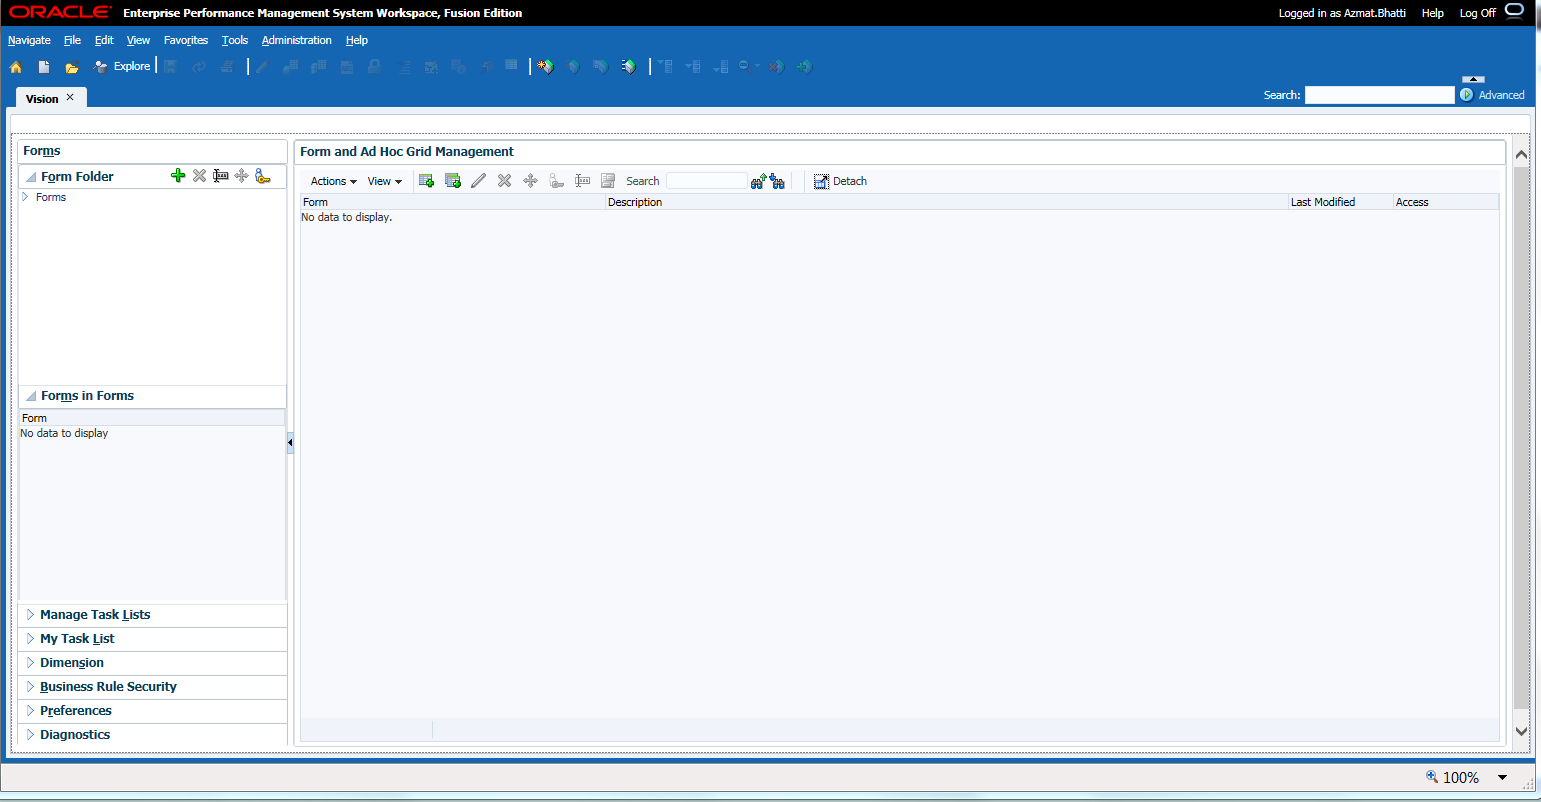This screenshot has width=1541, height=802.
Task: Click the cube icon with lines before the toolbar separator
Action: (x=628, y=67)
